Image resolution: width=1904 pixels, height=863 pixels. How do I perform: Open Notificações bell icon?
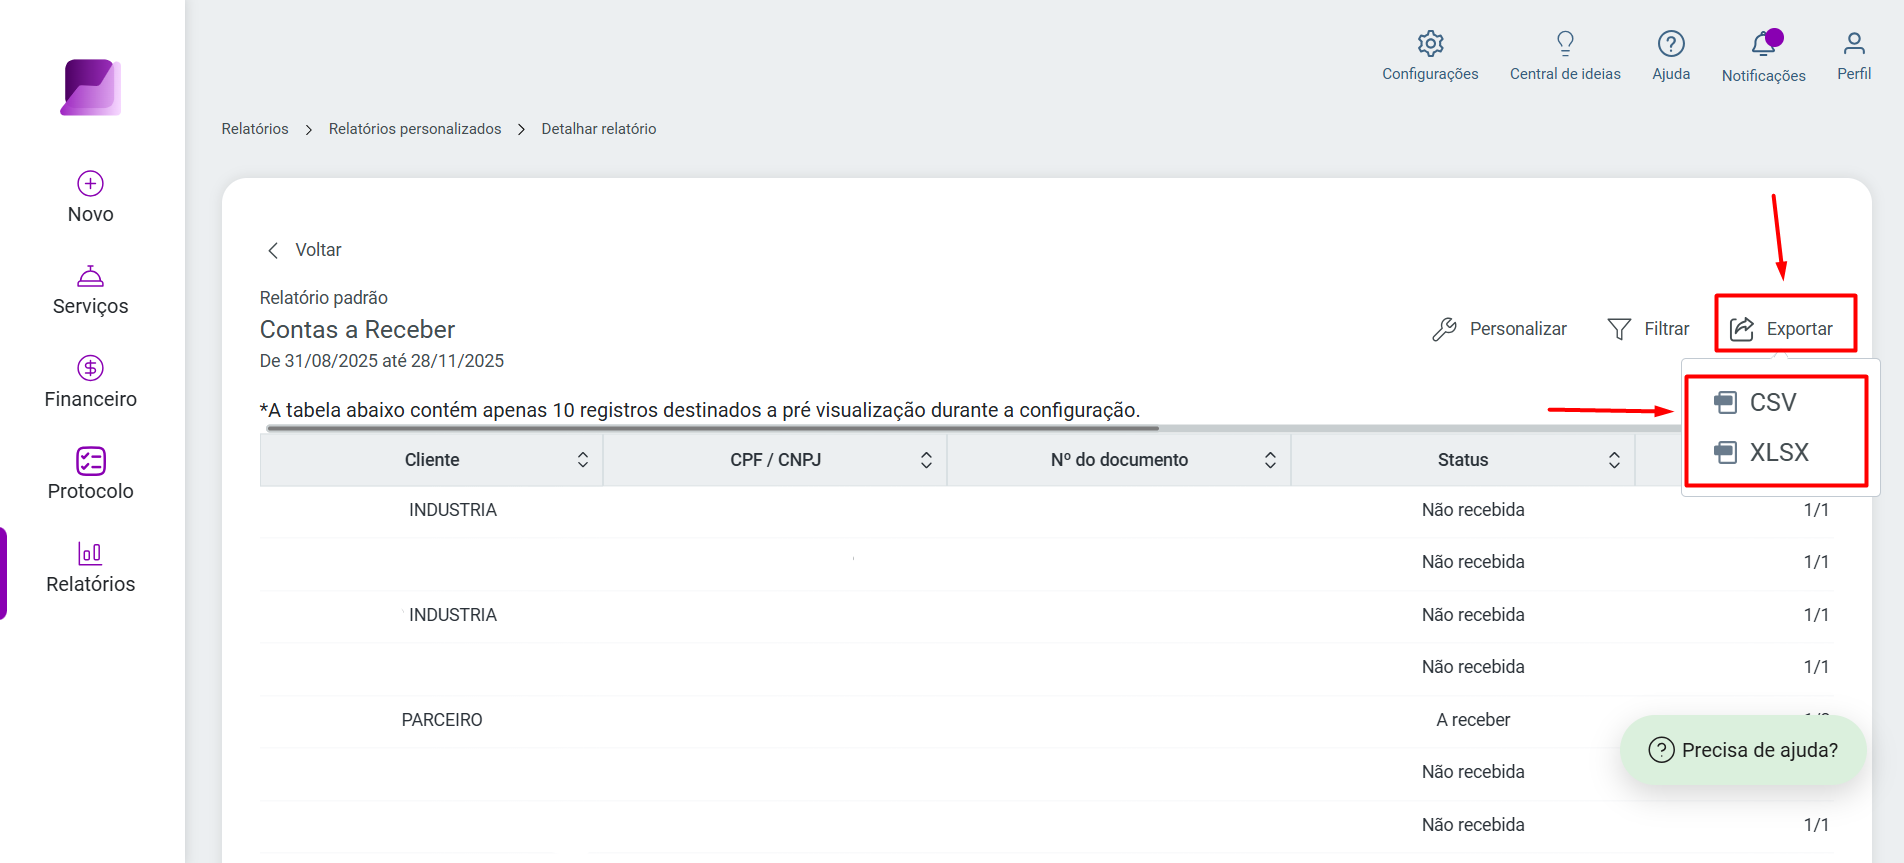tap(1764, 44)
